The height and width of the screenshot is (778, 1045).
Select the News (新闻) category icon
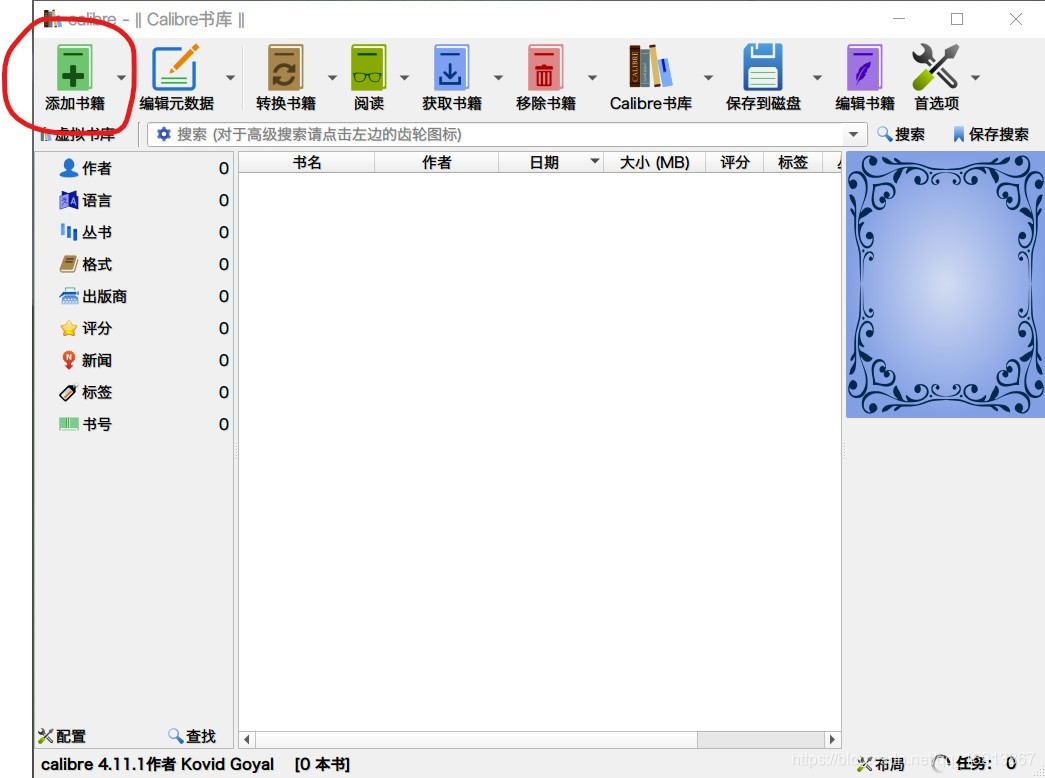[x=69, y=360]
